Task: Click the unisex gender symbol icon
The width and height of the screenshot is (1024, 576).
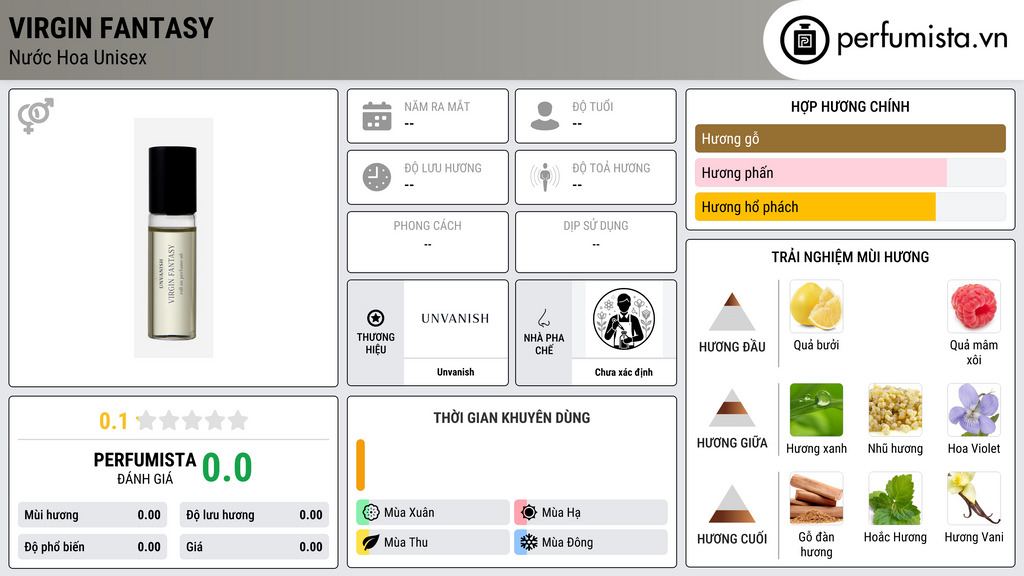Action: 35,116
